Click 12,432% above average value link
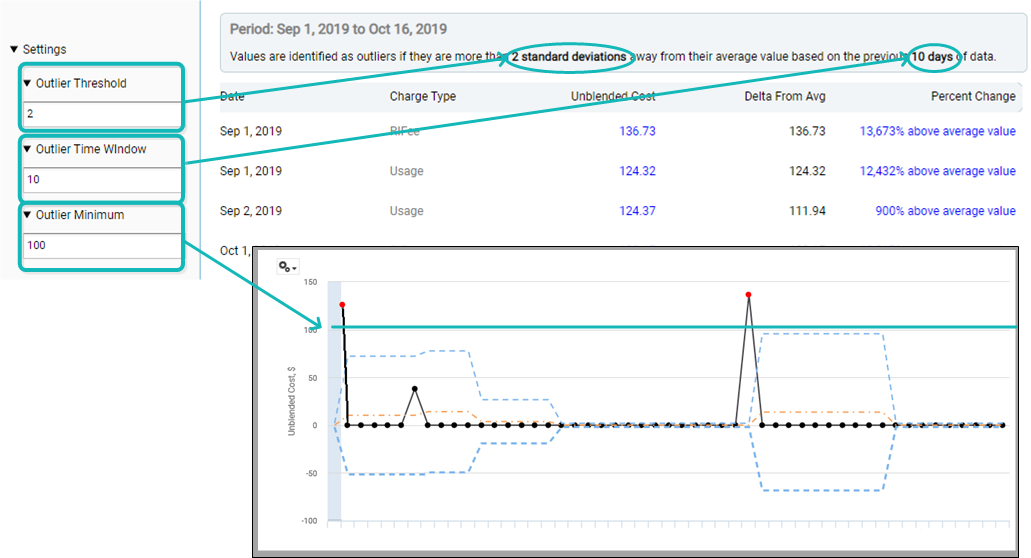The image size is (1031, 558). pyautogui.click(x=937, y=171)
